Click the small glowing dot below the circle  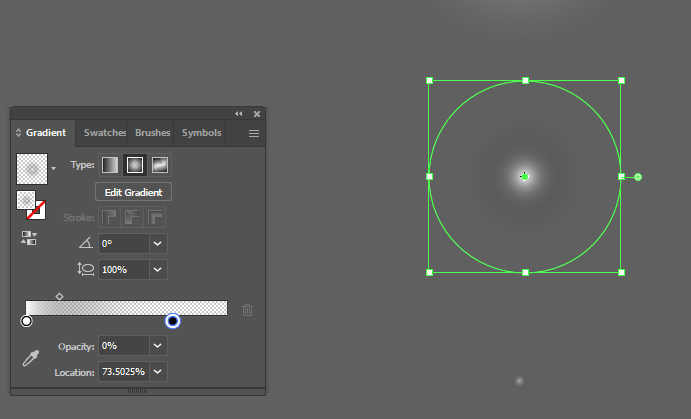[520, 381]
